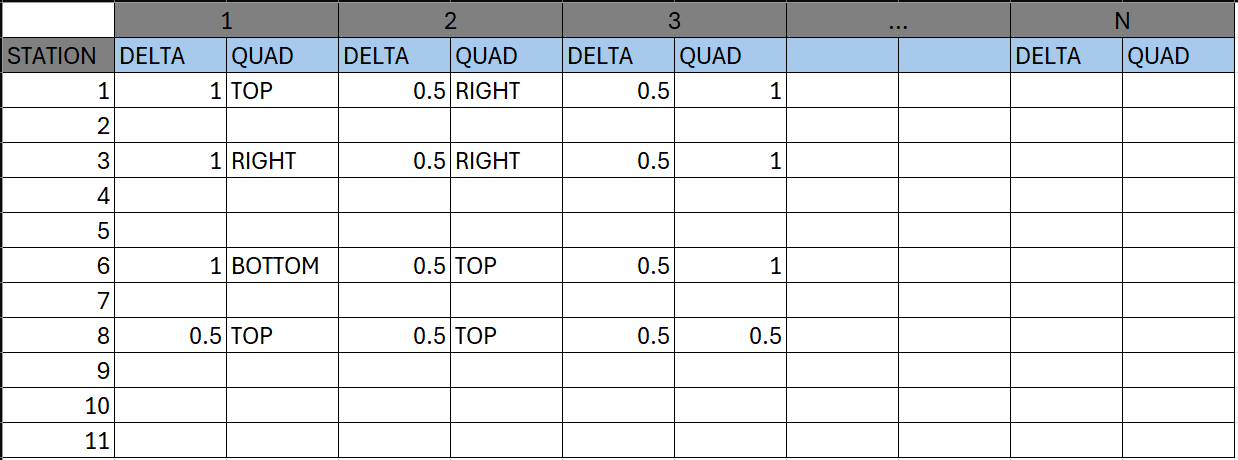Click the group header labeled N
Viewport: 1238px width, 460px height.
[x=1122, y=20]
